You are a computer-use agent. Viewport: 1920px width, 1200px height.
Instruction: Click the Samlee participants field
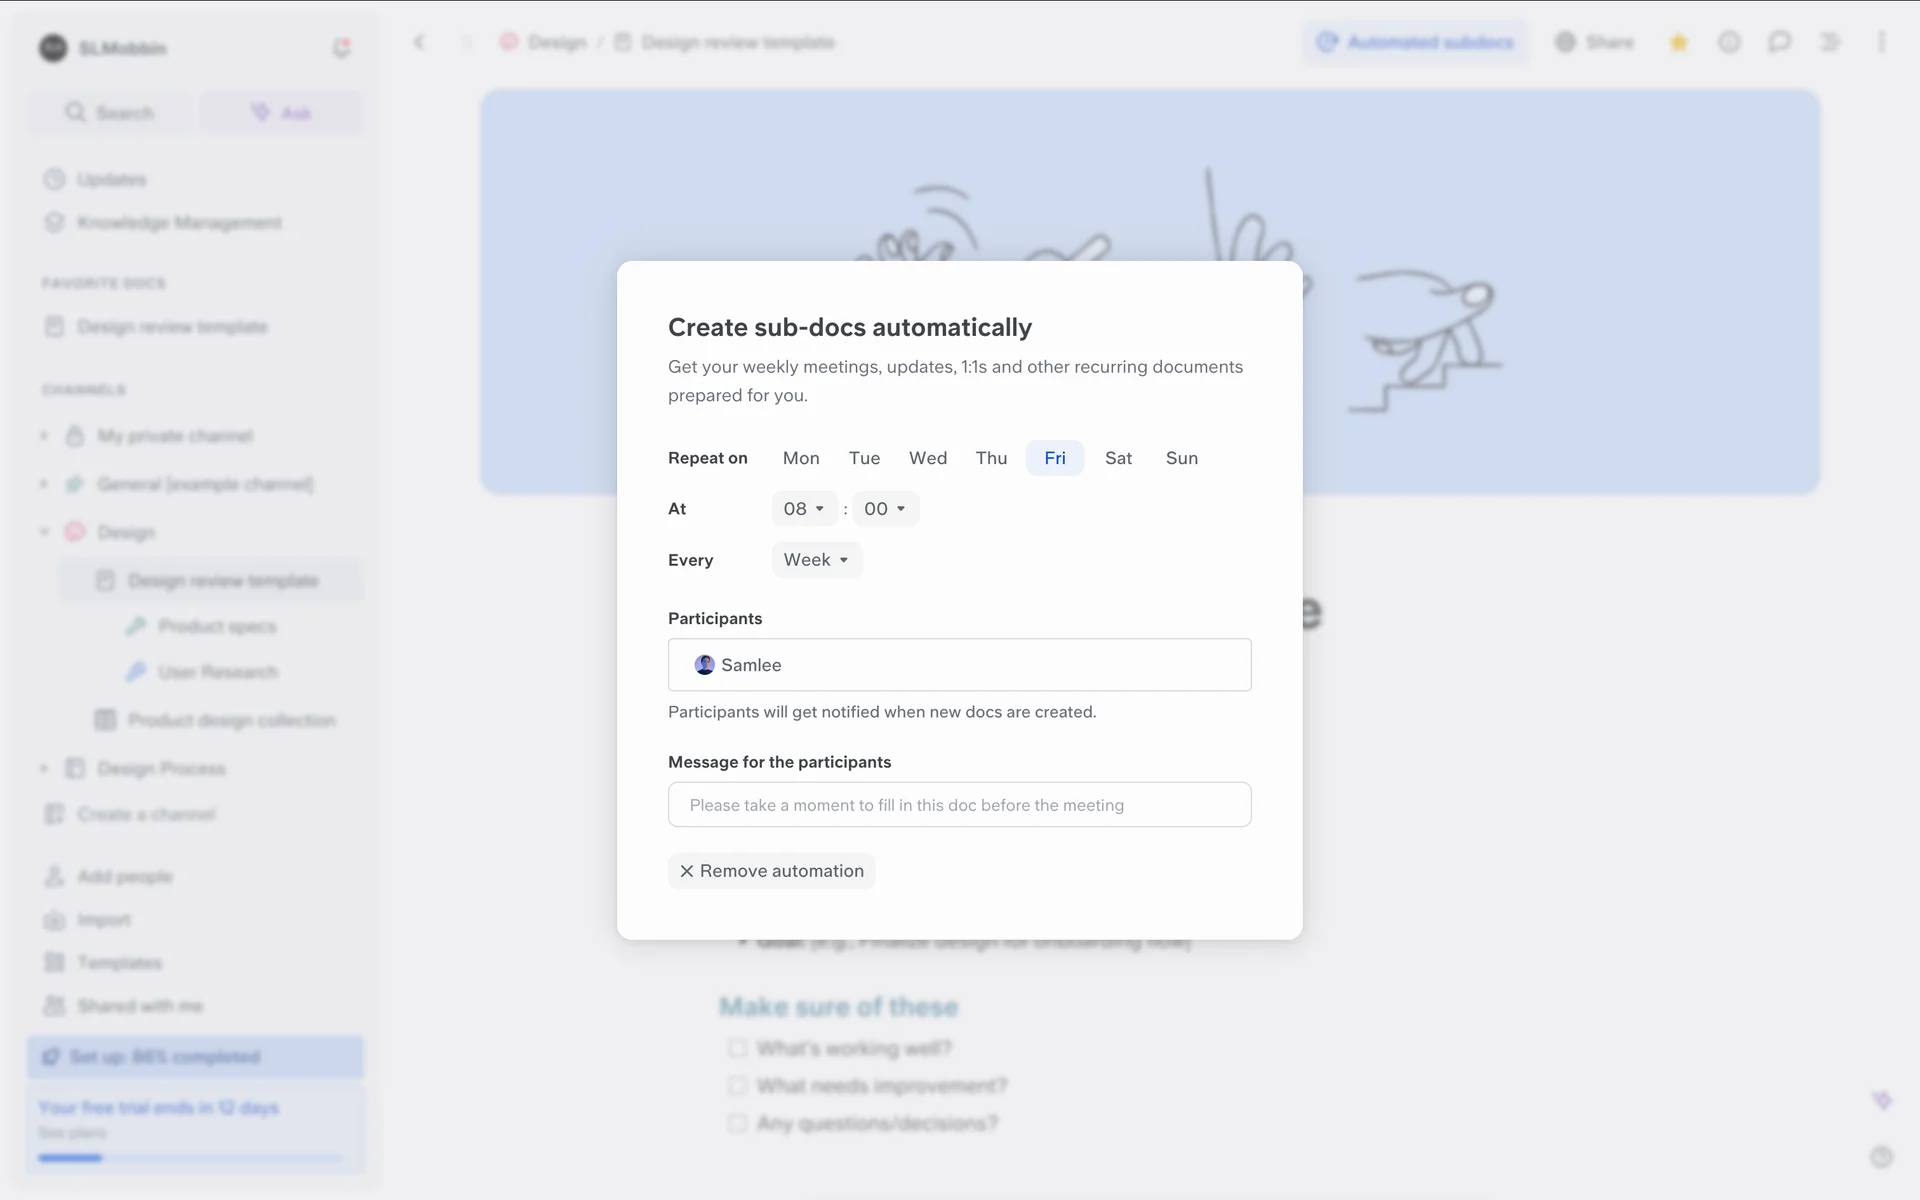click(959, 665)
